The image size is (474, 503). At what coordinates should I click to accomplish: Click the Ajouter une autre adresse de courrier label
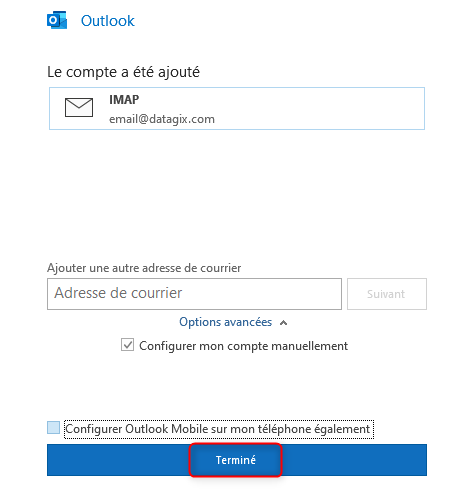click(144, 268)
